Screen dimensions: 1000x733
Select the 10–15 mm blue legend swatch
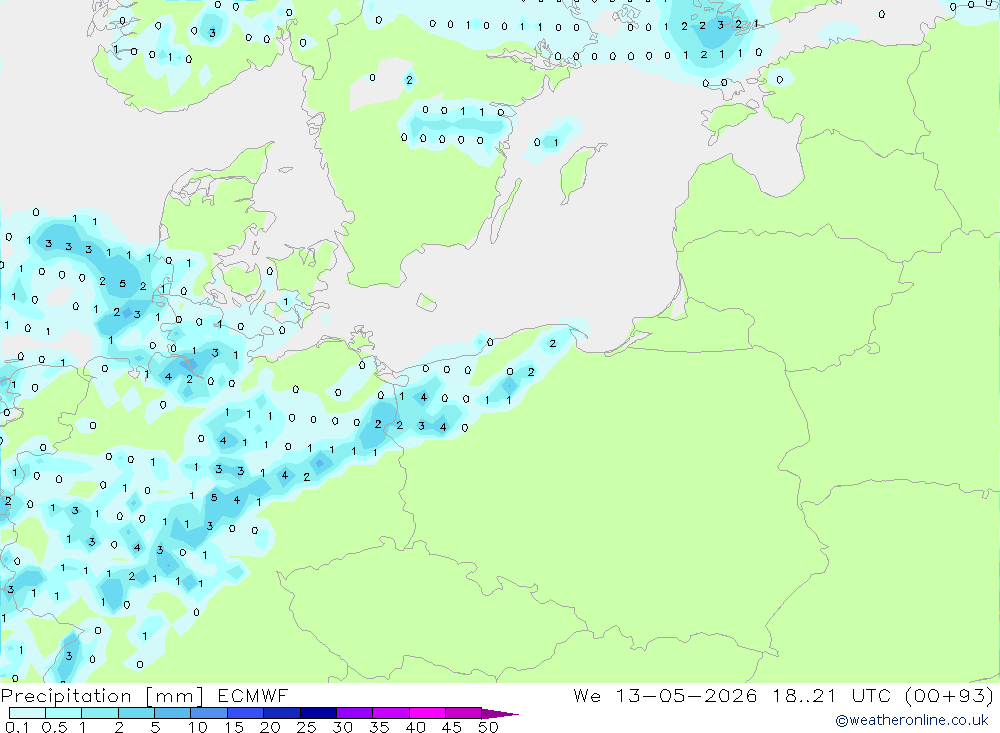209,713
